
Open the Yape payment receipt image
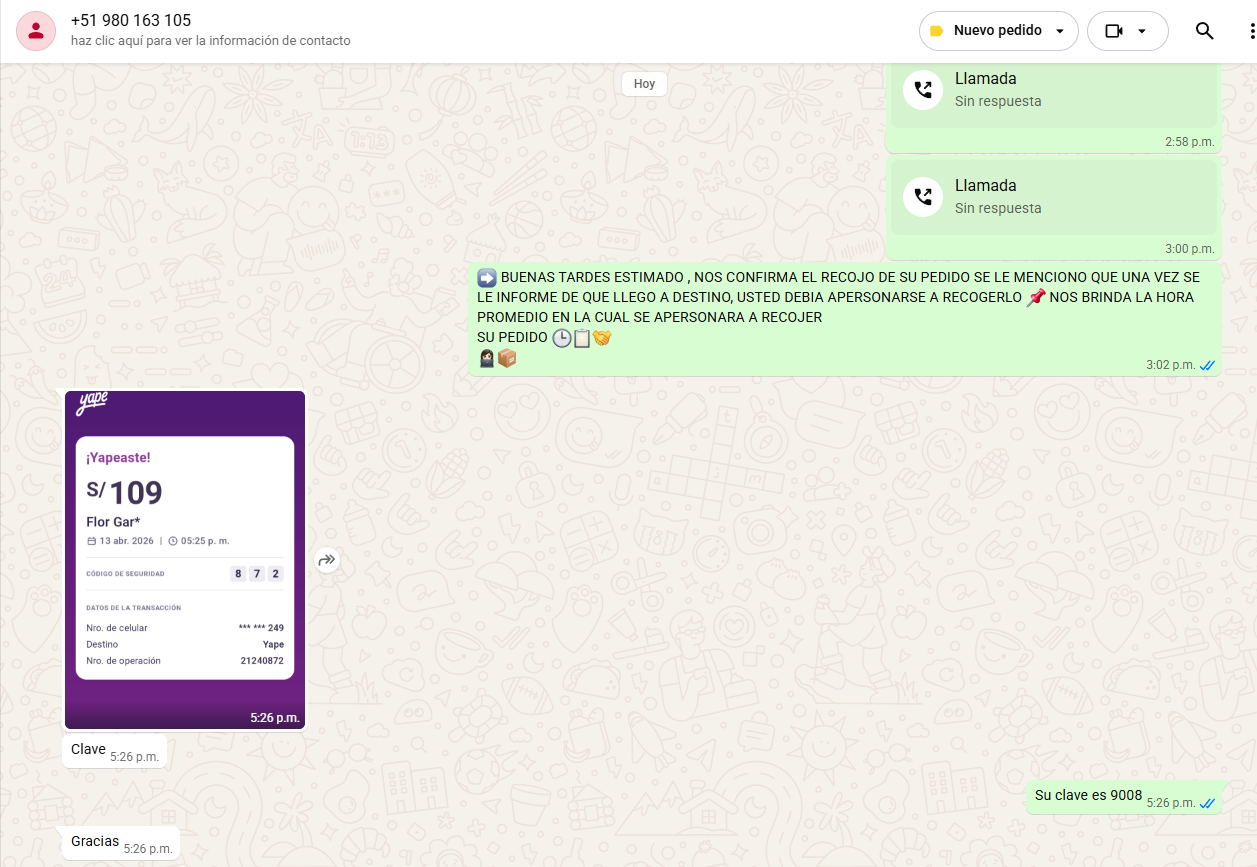coord(185,560)
